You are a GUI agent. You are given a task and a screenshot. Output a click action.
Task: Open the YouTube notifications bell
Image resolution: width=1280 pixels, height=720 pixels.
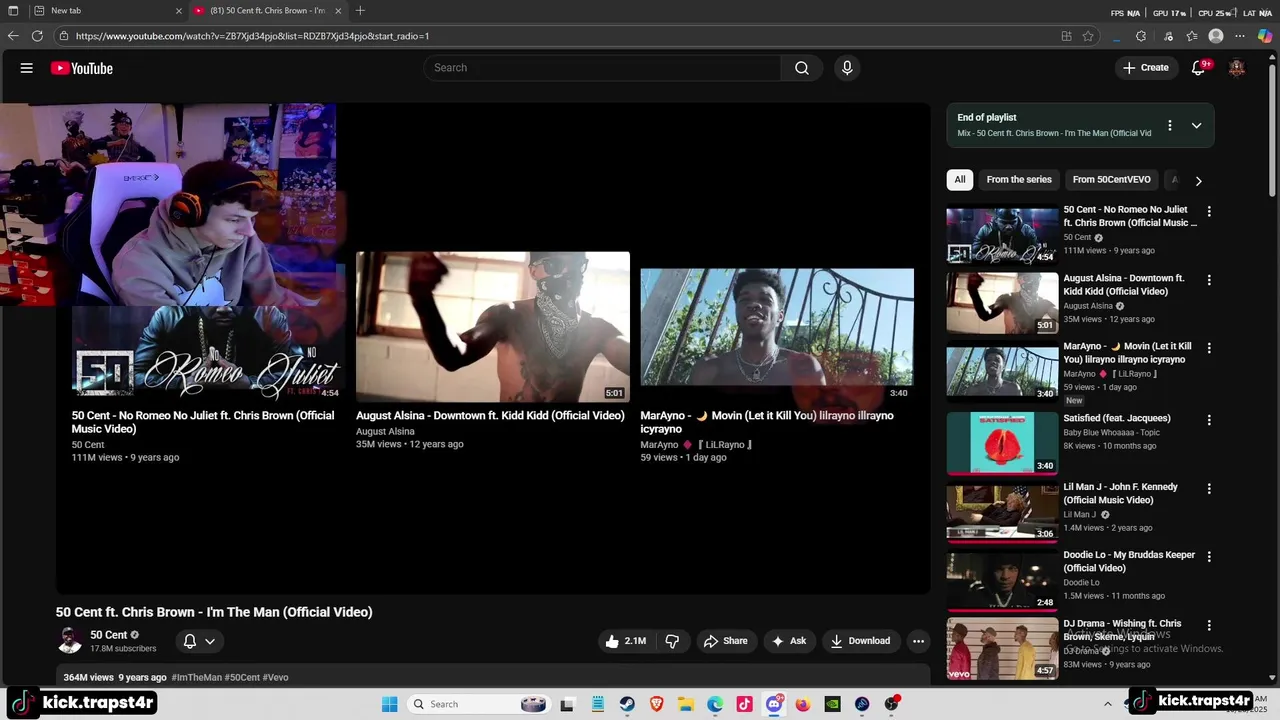coord(1199,68)
